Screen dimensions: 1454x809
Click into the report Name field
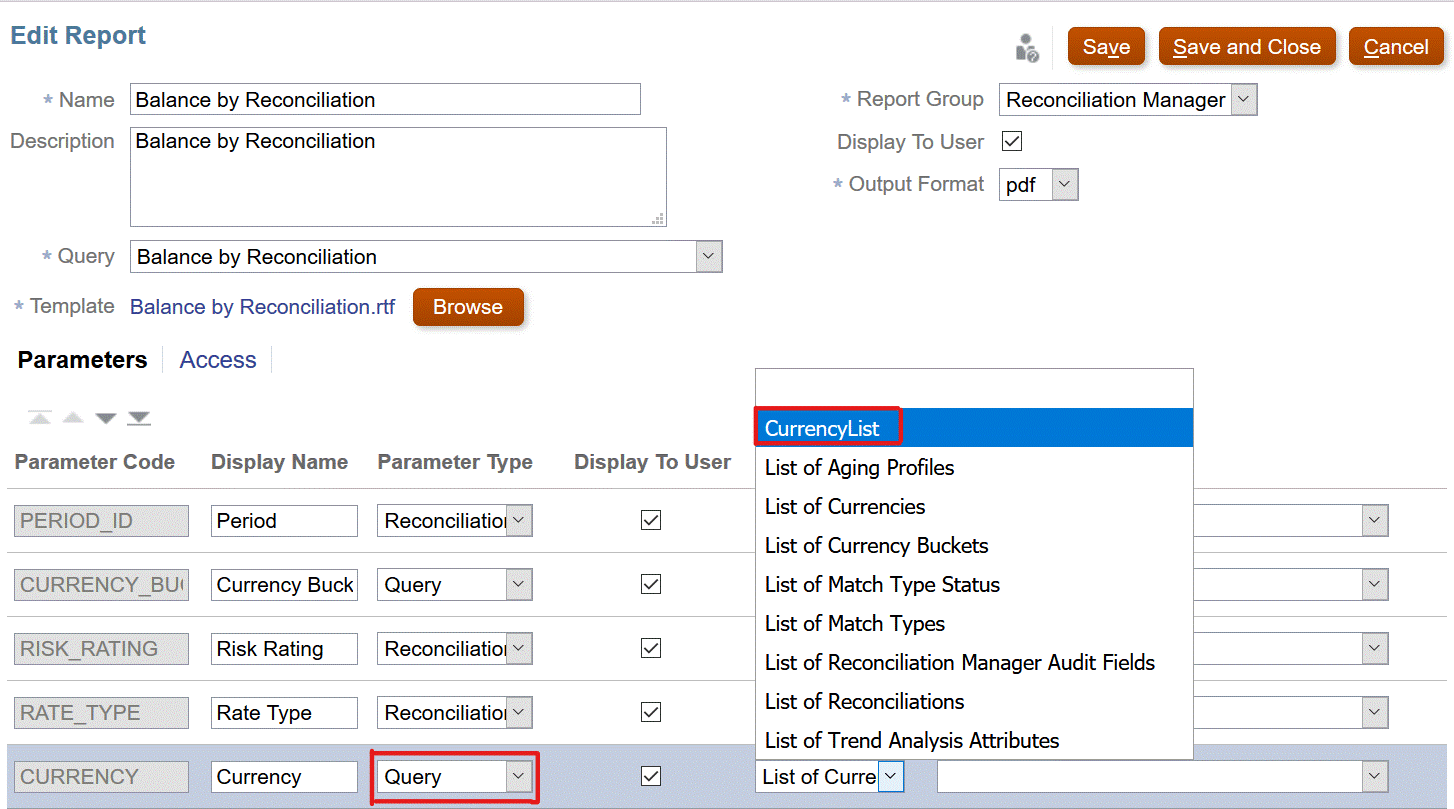[385, 100]
